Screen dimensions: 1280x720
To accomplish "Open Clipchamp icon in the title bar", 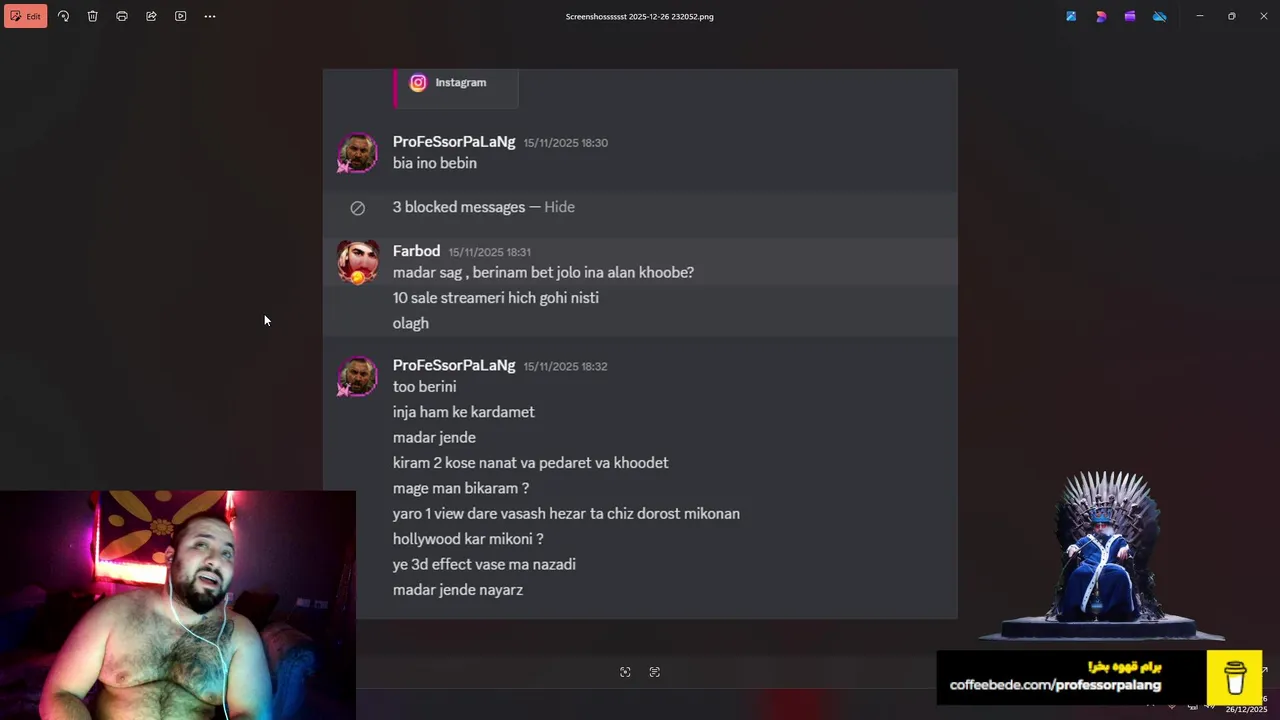I will point(1130,16).
